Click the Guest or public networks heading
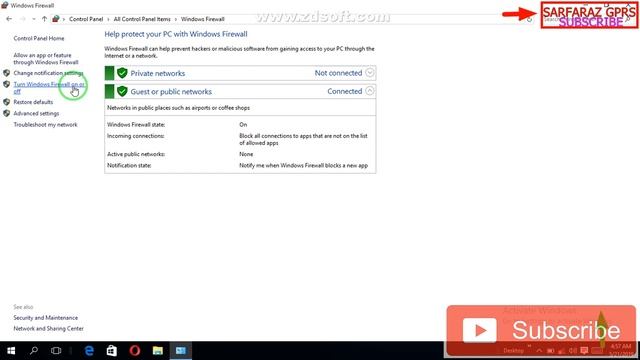 click(171, 92)
